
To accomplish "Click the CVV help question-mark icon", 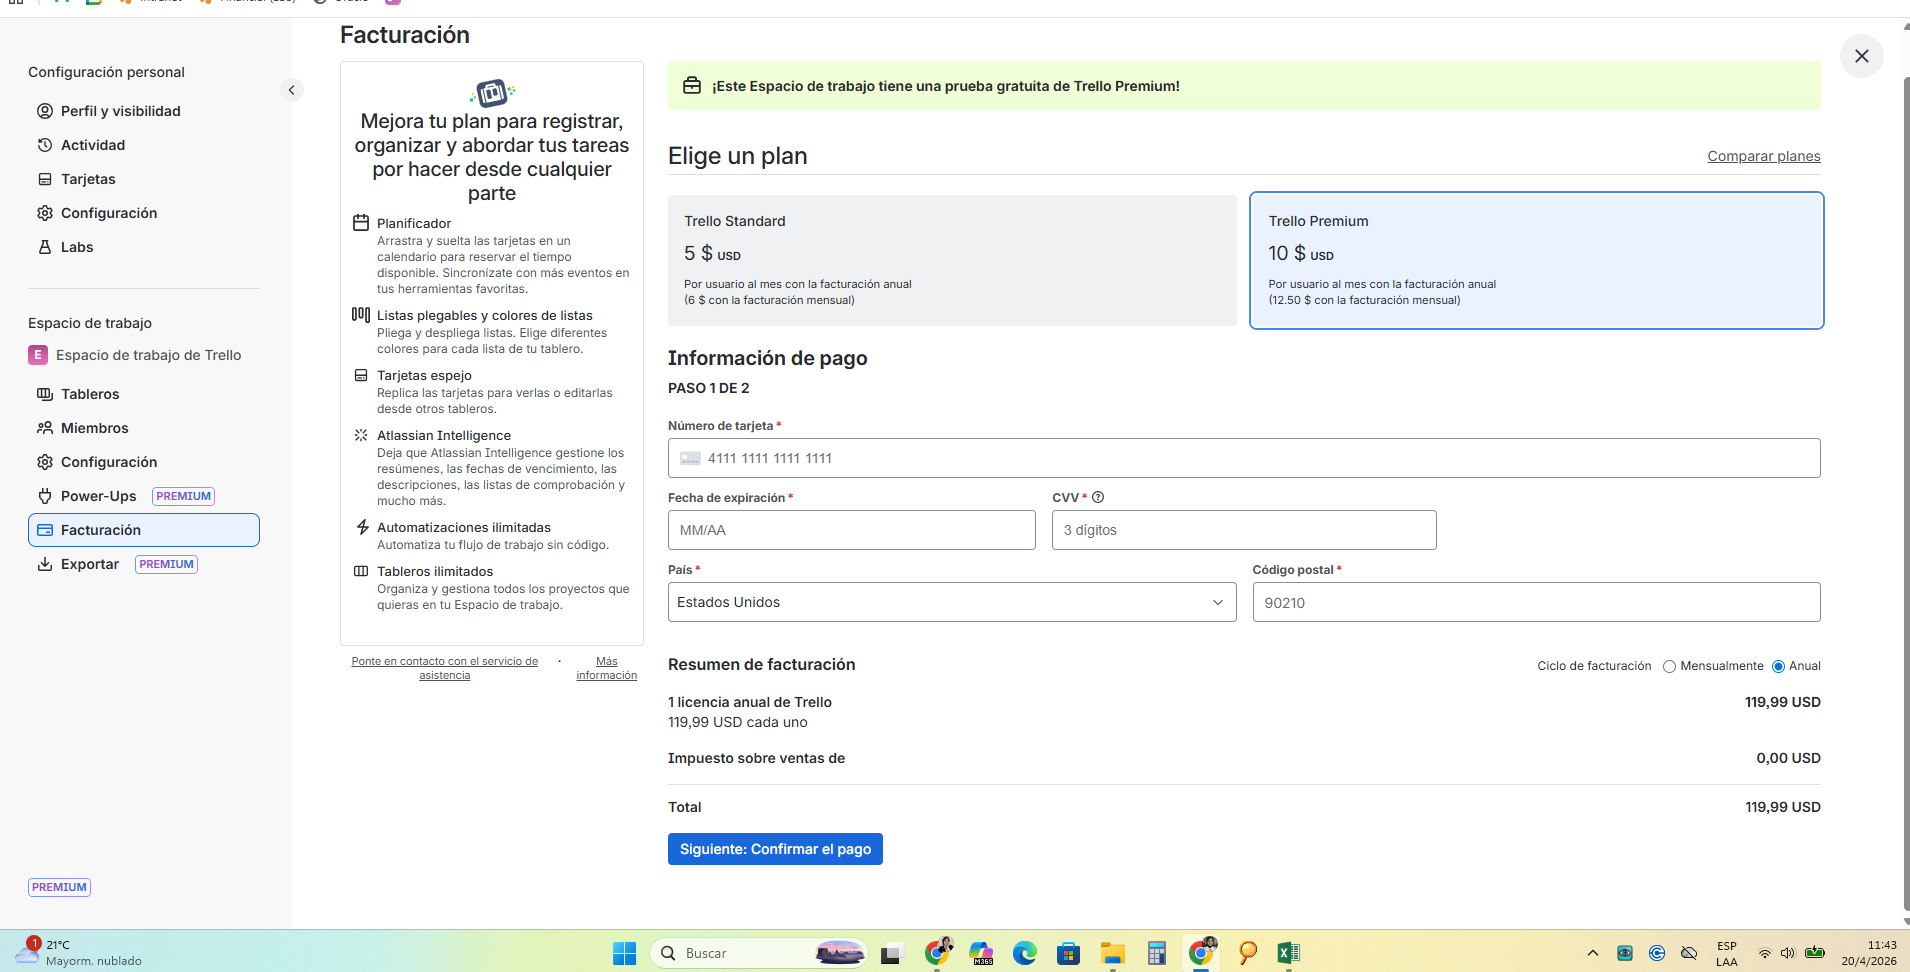I will tap(1098, 497).
